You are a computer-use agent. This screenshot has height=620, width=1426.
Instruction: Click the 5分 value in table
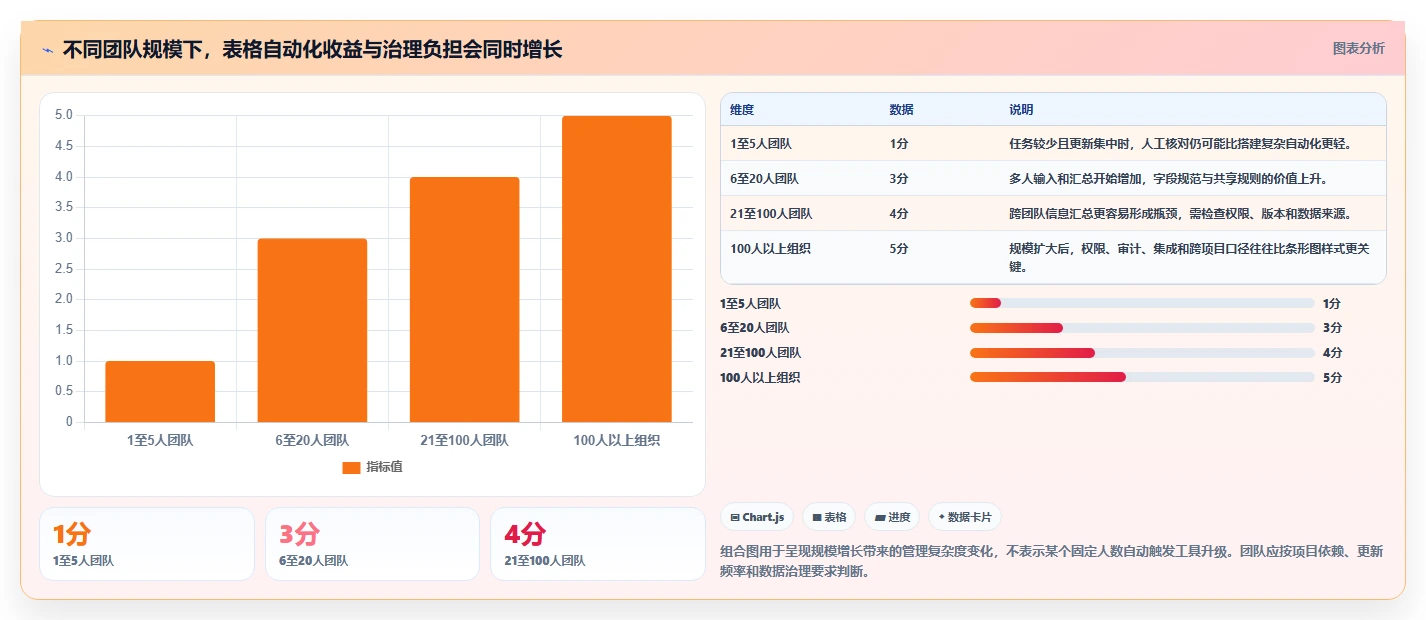coord(899,248)
